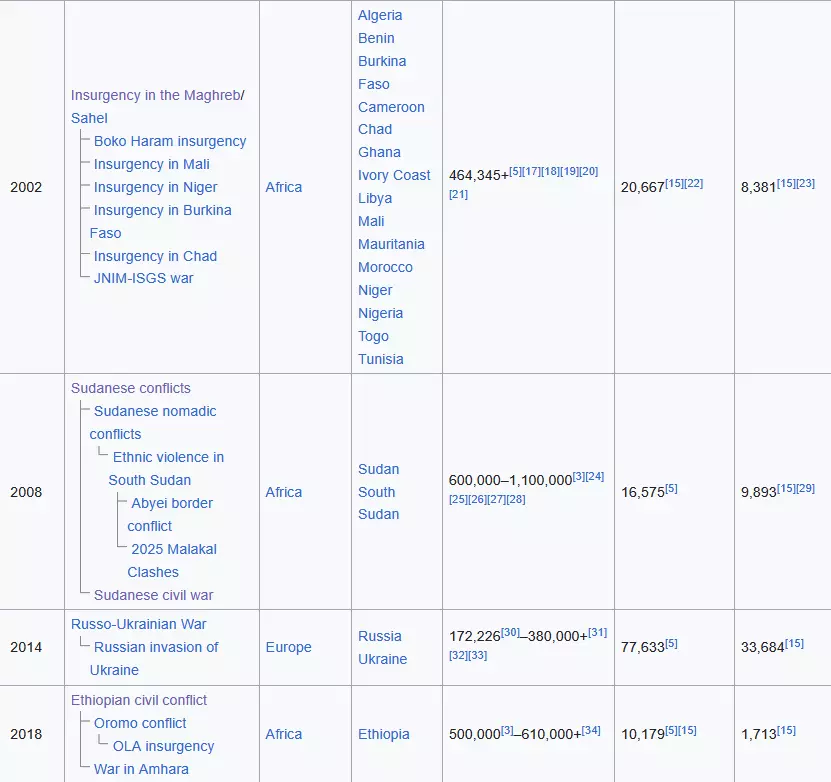This screenshot has width=831, height=782.
Task: Open the Russo-Ukrainian War article link
Action: (138, 624)
